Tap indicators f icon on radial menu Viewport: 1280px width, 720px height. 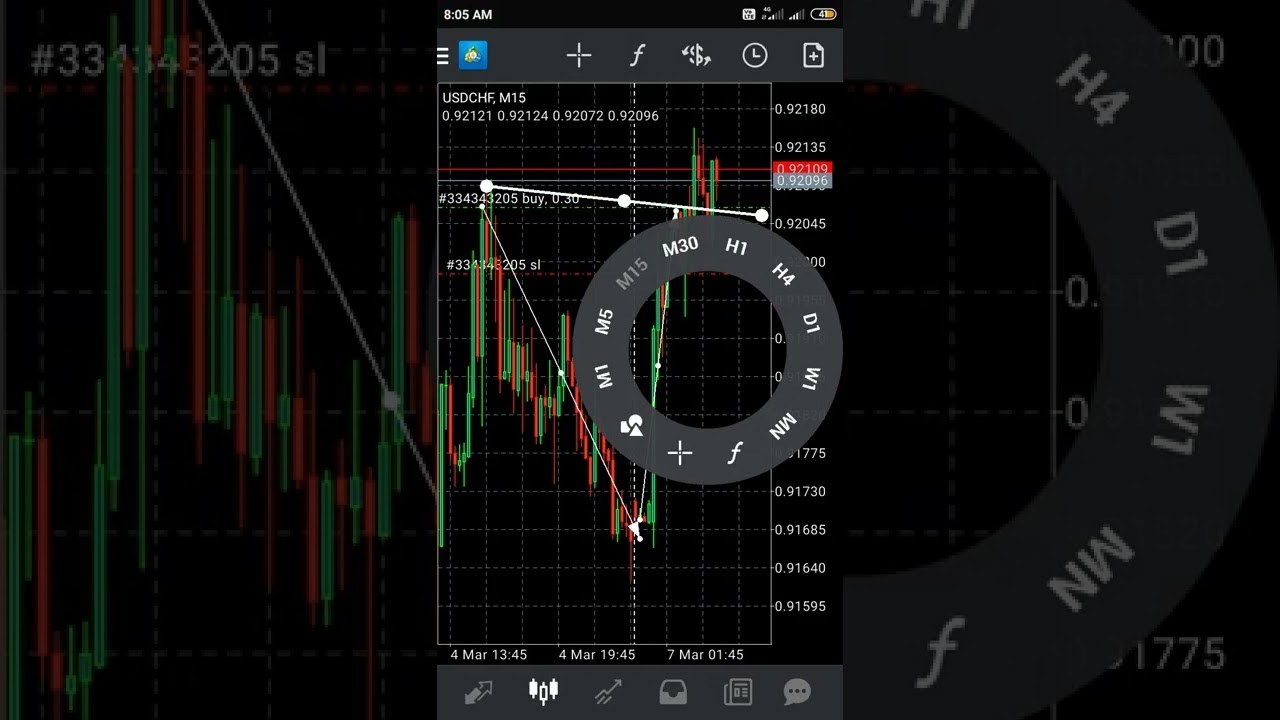[735, 453]
